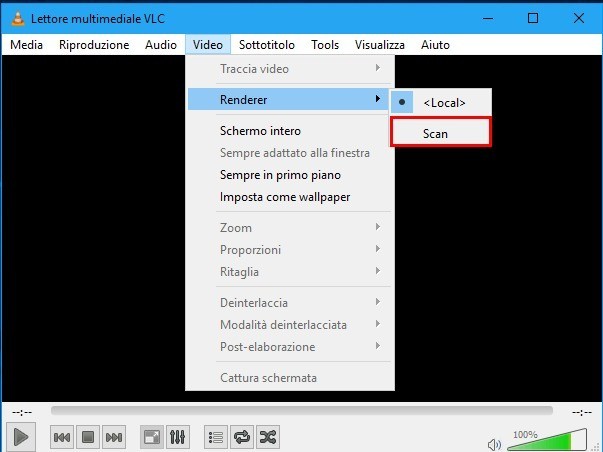The width and height of the screenshot is (603, 452).
Task: Open the Riproduzione menu
Action: pos(94,45)
